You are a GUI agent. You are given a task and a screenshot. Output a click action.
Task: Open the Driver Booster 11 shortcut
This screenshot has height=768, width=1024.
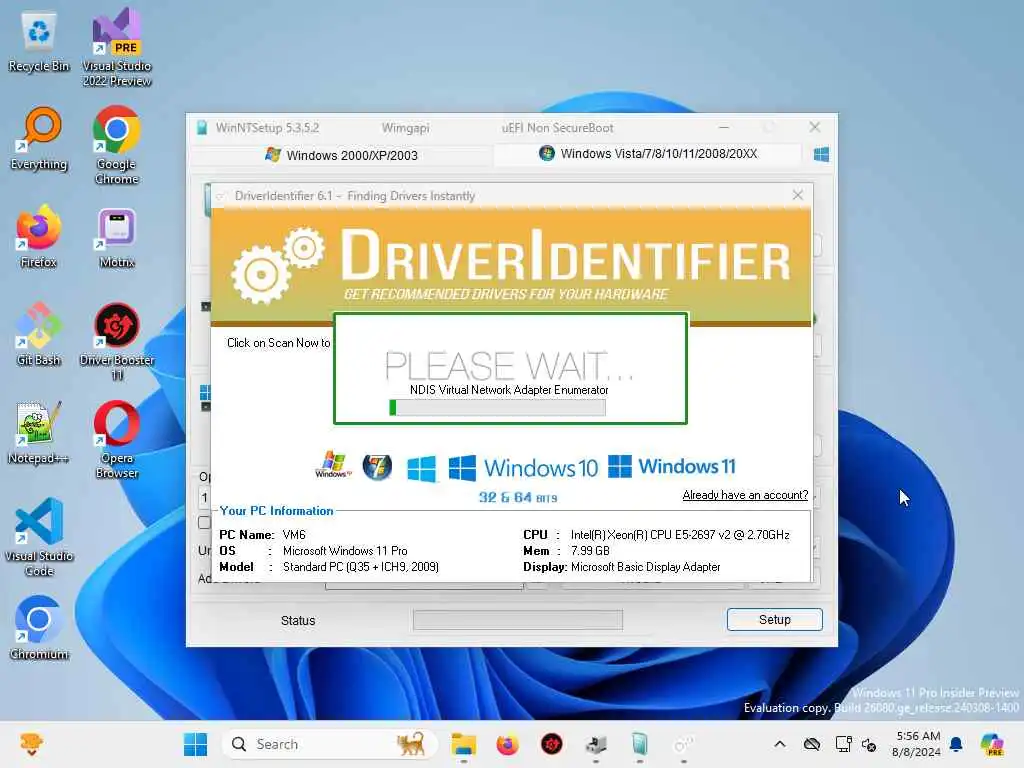coord(117,342)
